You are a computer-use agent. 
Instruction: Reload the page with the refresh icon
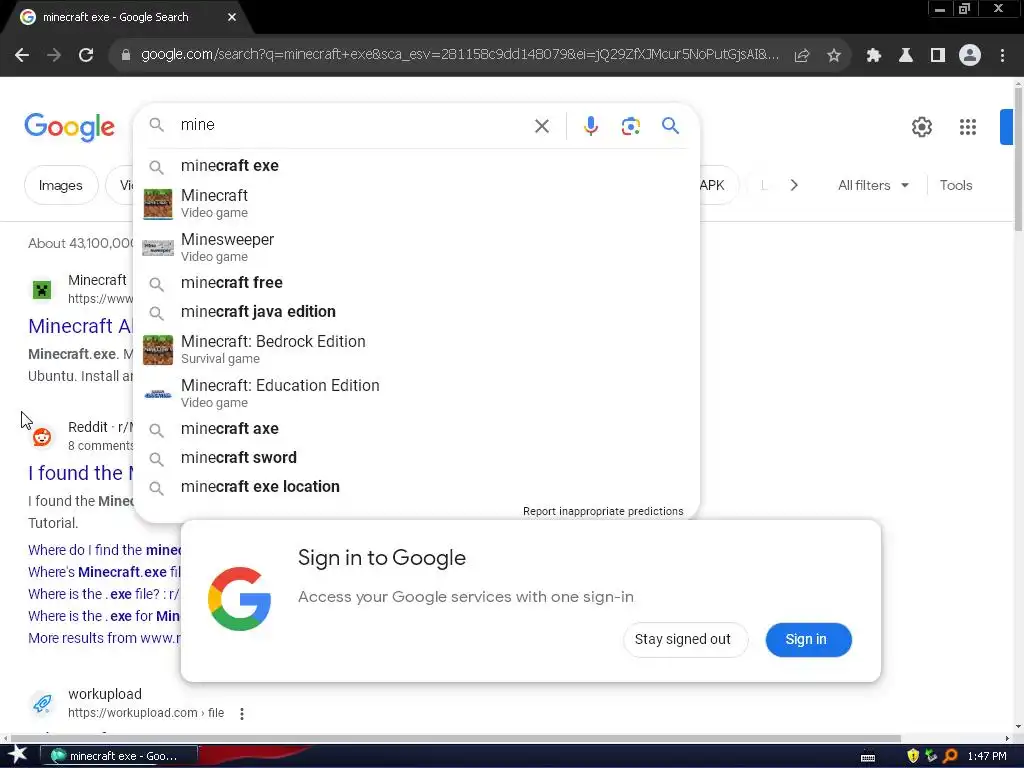click(x=86, y=56)
